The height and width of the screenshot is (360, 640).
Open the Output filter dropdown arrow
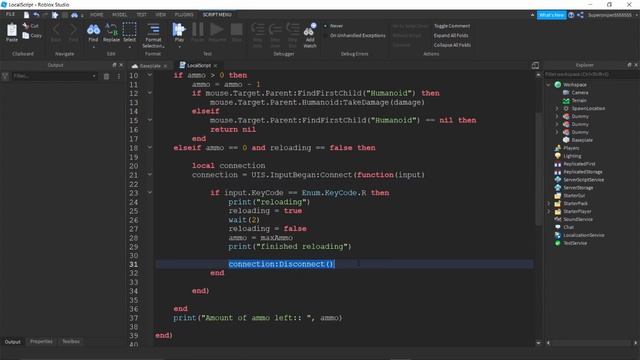(94, 76)
